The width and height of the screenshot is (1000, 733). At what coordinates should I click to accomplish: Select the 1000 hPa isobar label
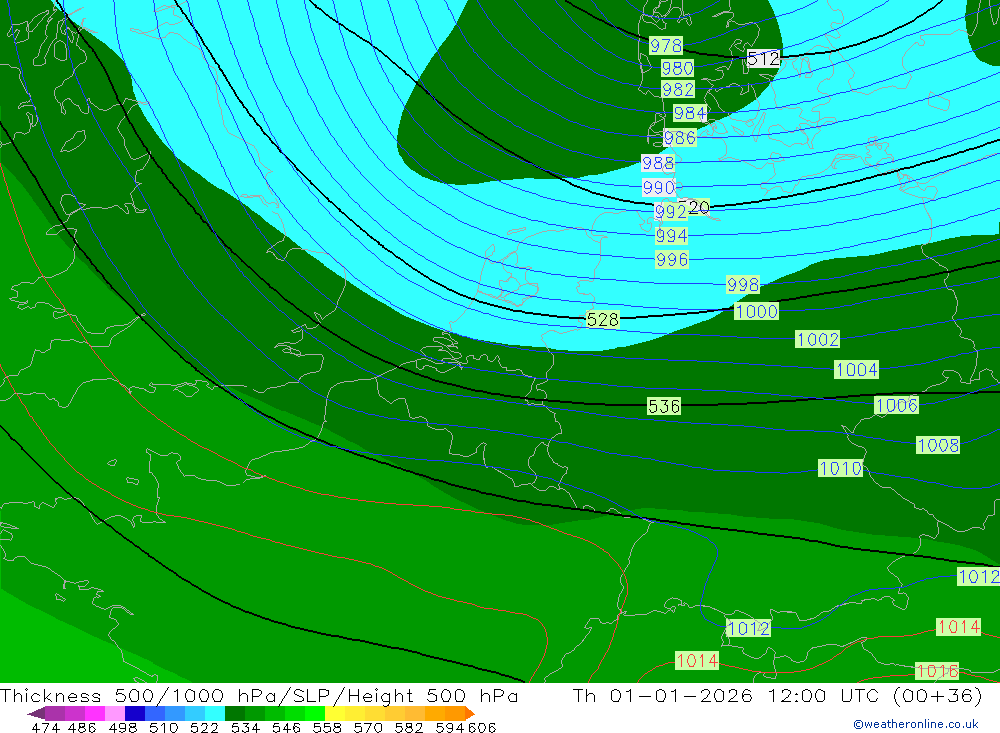coord(756,311)
